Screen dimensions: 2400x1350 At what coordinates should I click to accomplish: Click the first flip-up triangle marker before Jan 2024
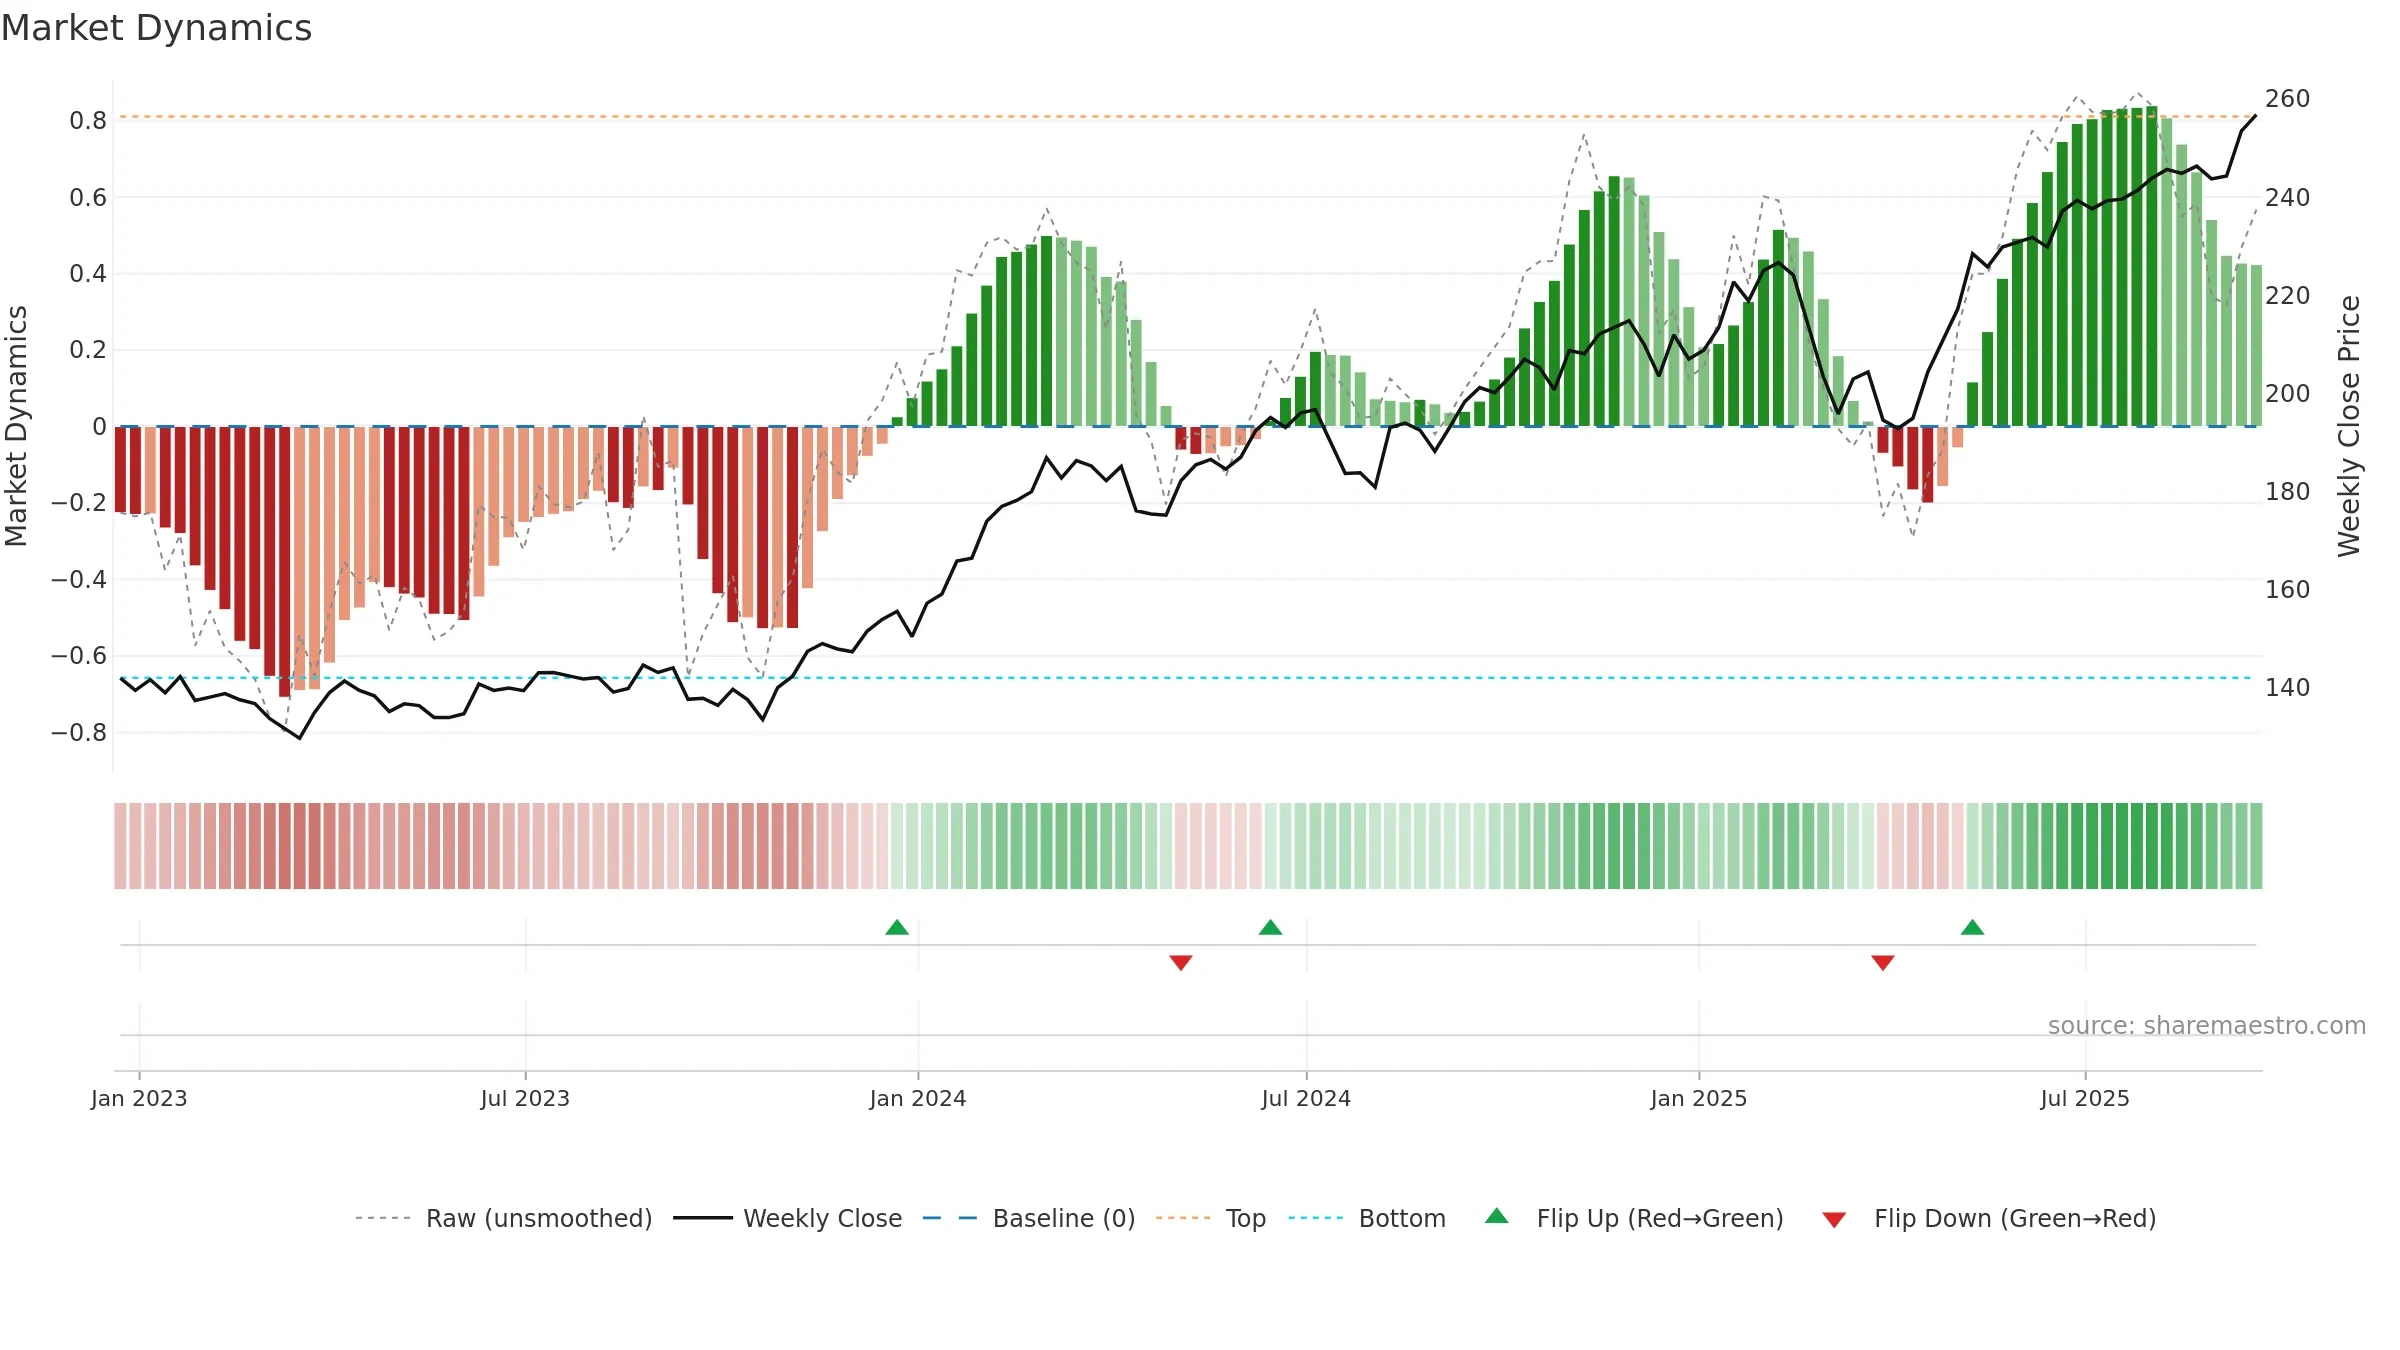(897, 927)
